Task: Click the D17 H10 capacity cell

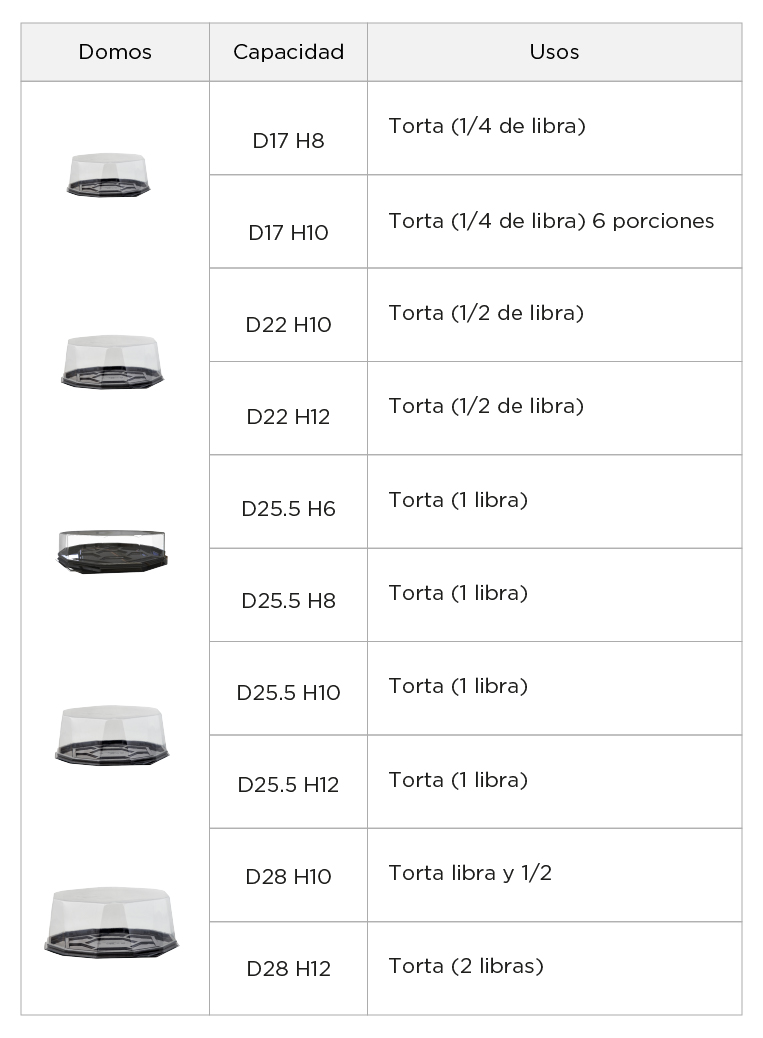Action: click(289, 222)
